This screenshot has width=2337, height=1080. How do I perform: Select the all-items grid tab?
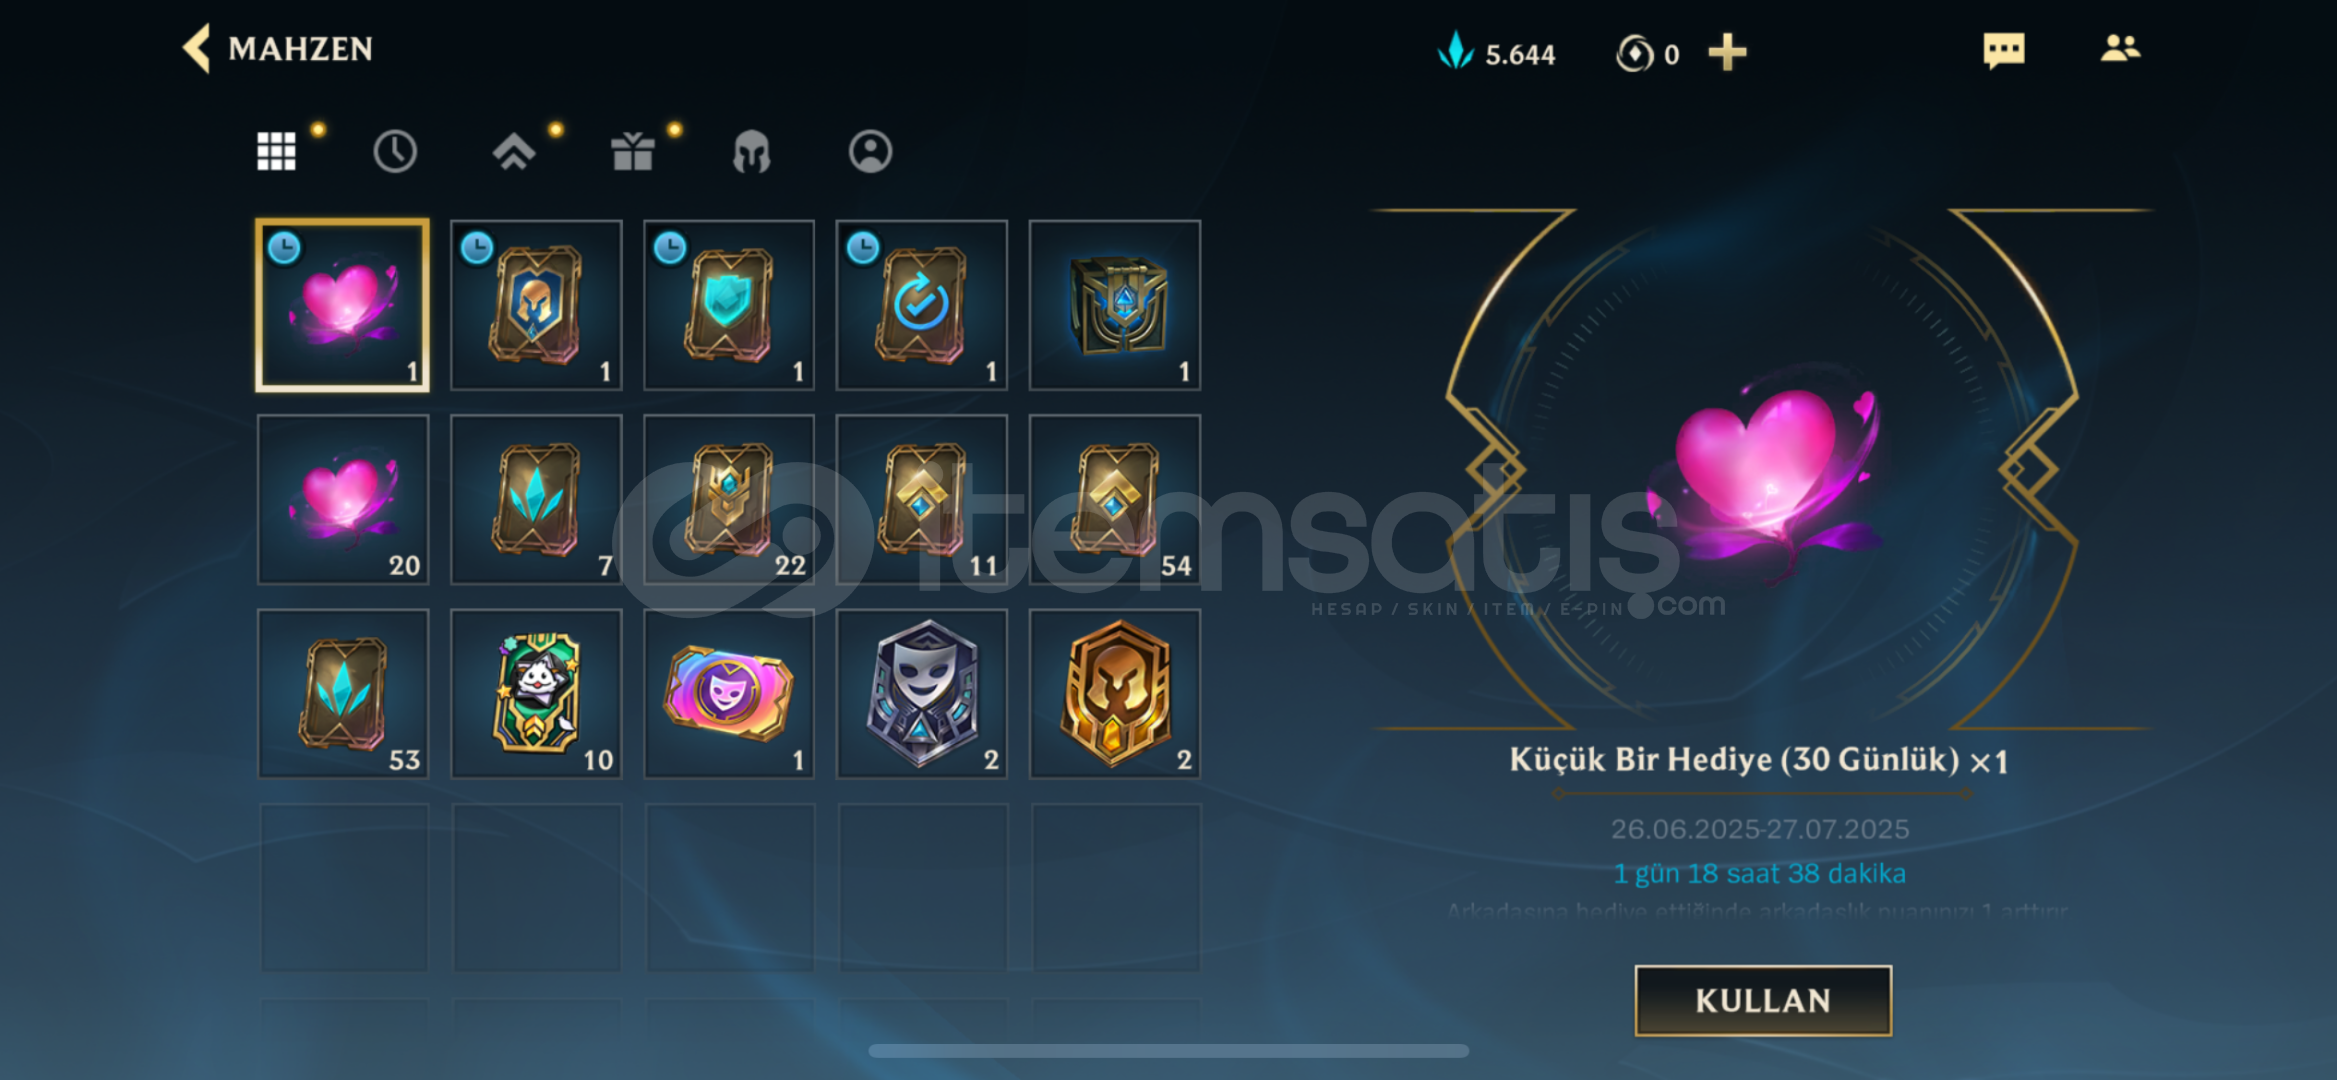click(276, 151)
